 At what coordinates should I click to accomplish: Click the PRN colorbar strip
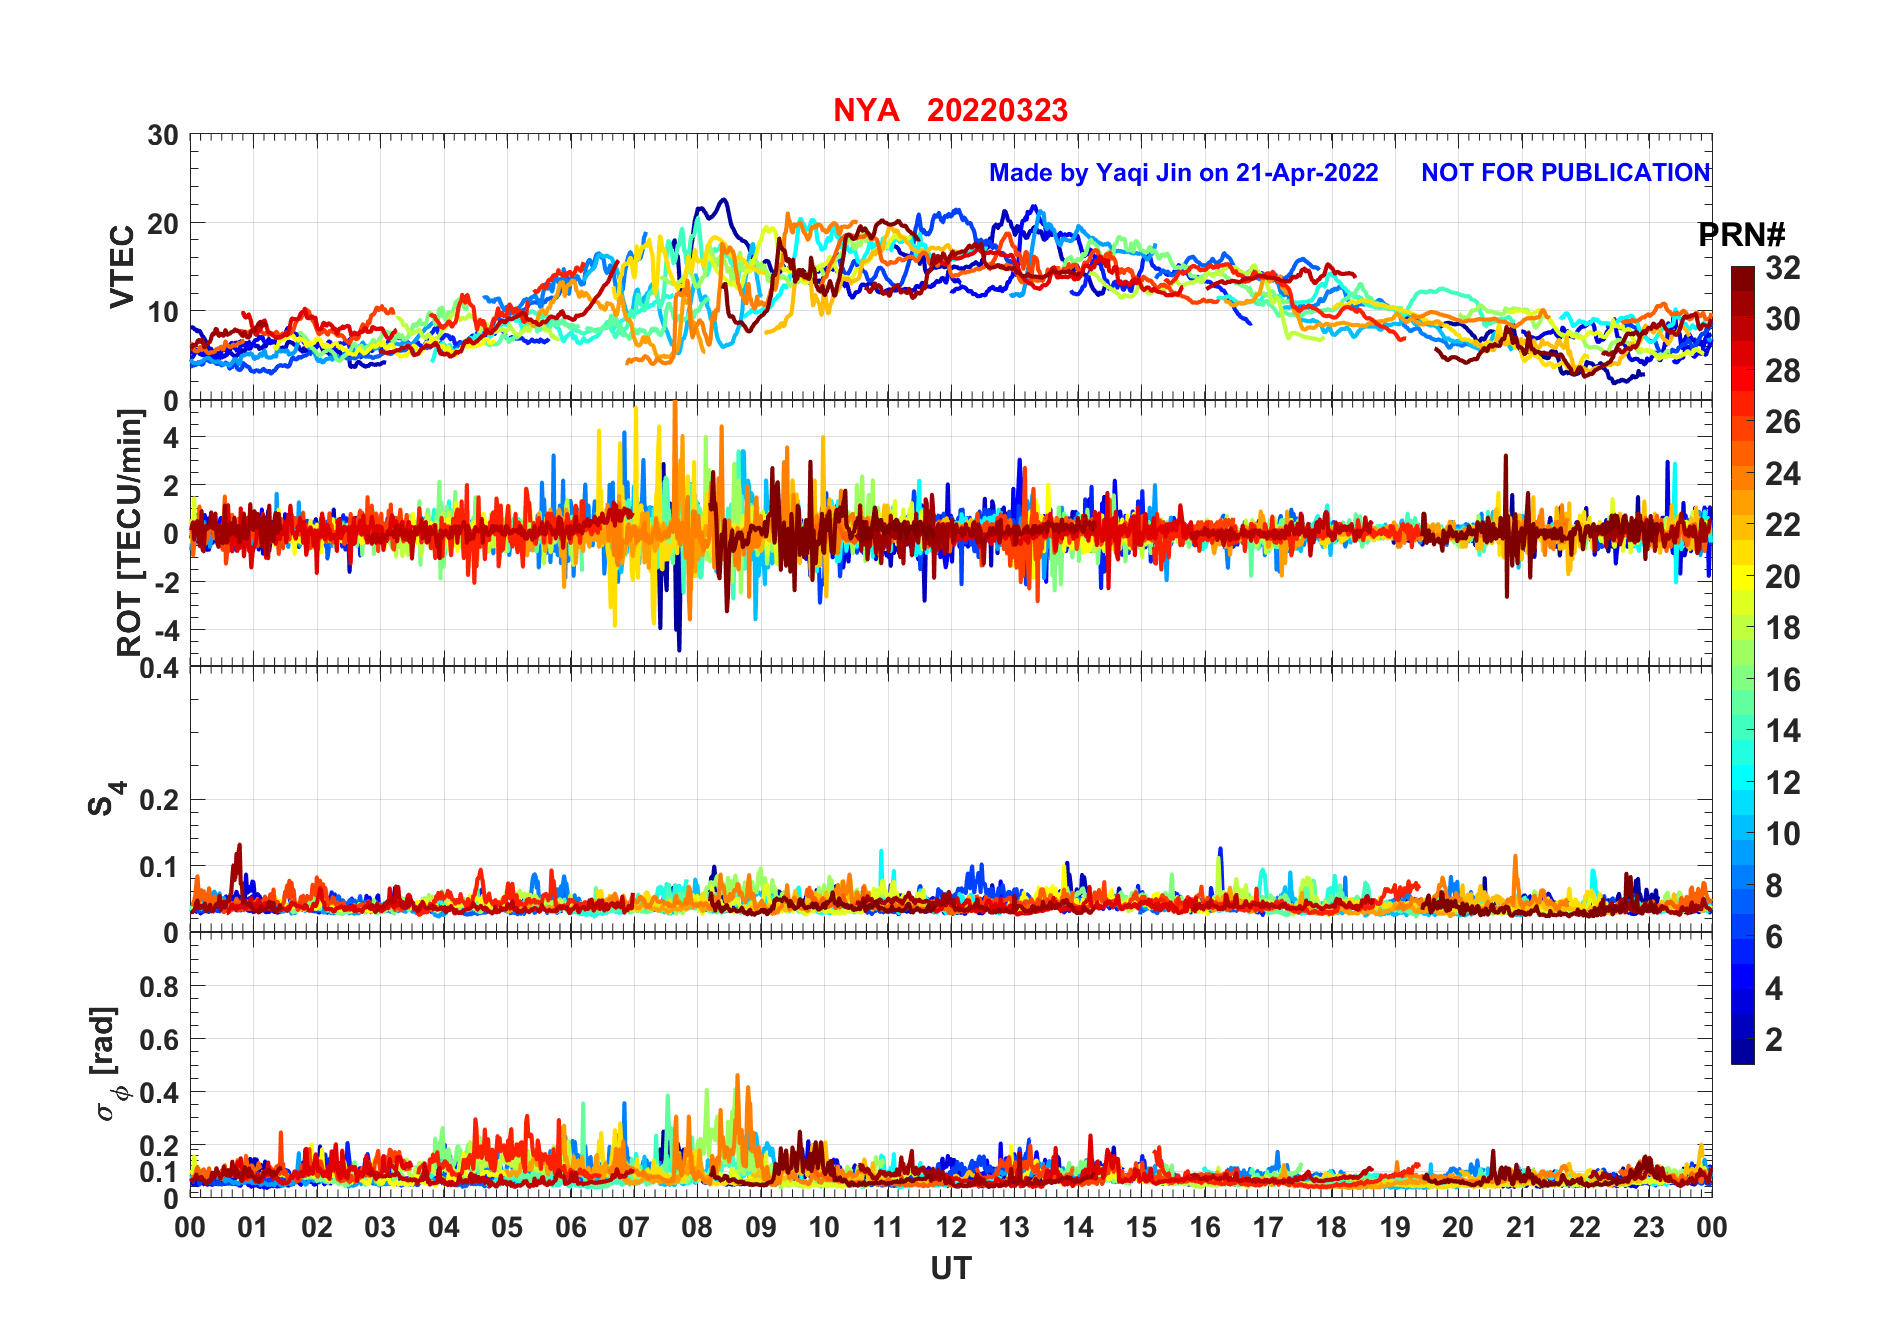1743,665
